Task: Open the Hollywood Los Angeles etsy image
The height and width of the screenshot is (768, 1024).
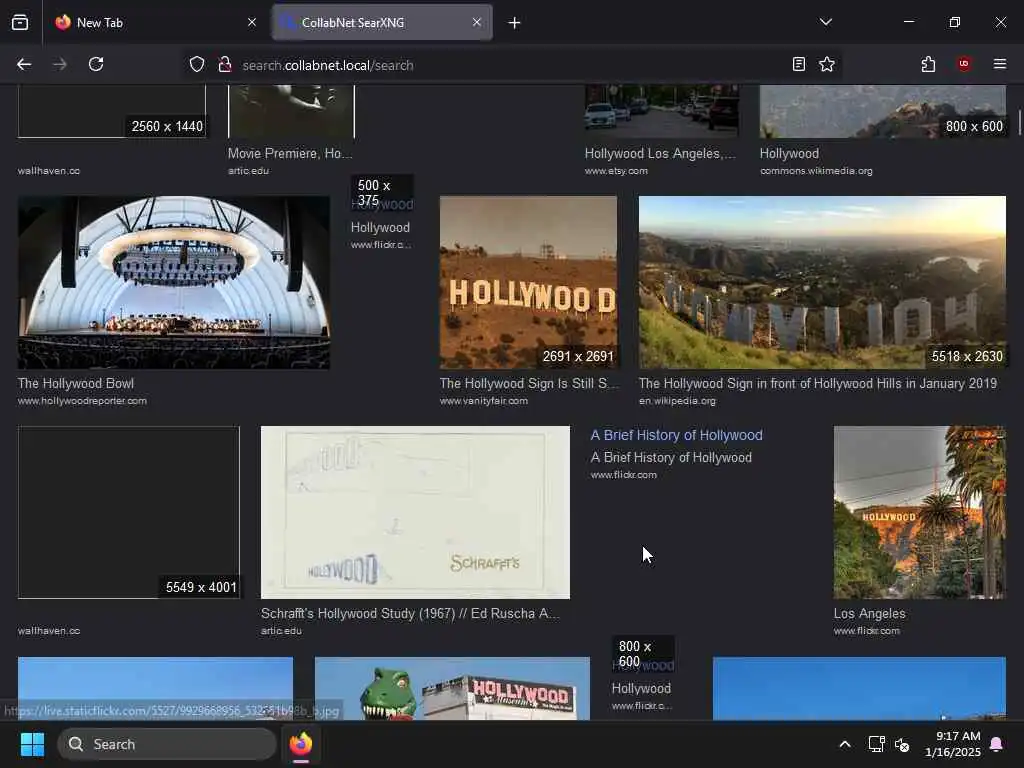Action: [x=662, y=111]
